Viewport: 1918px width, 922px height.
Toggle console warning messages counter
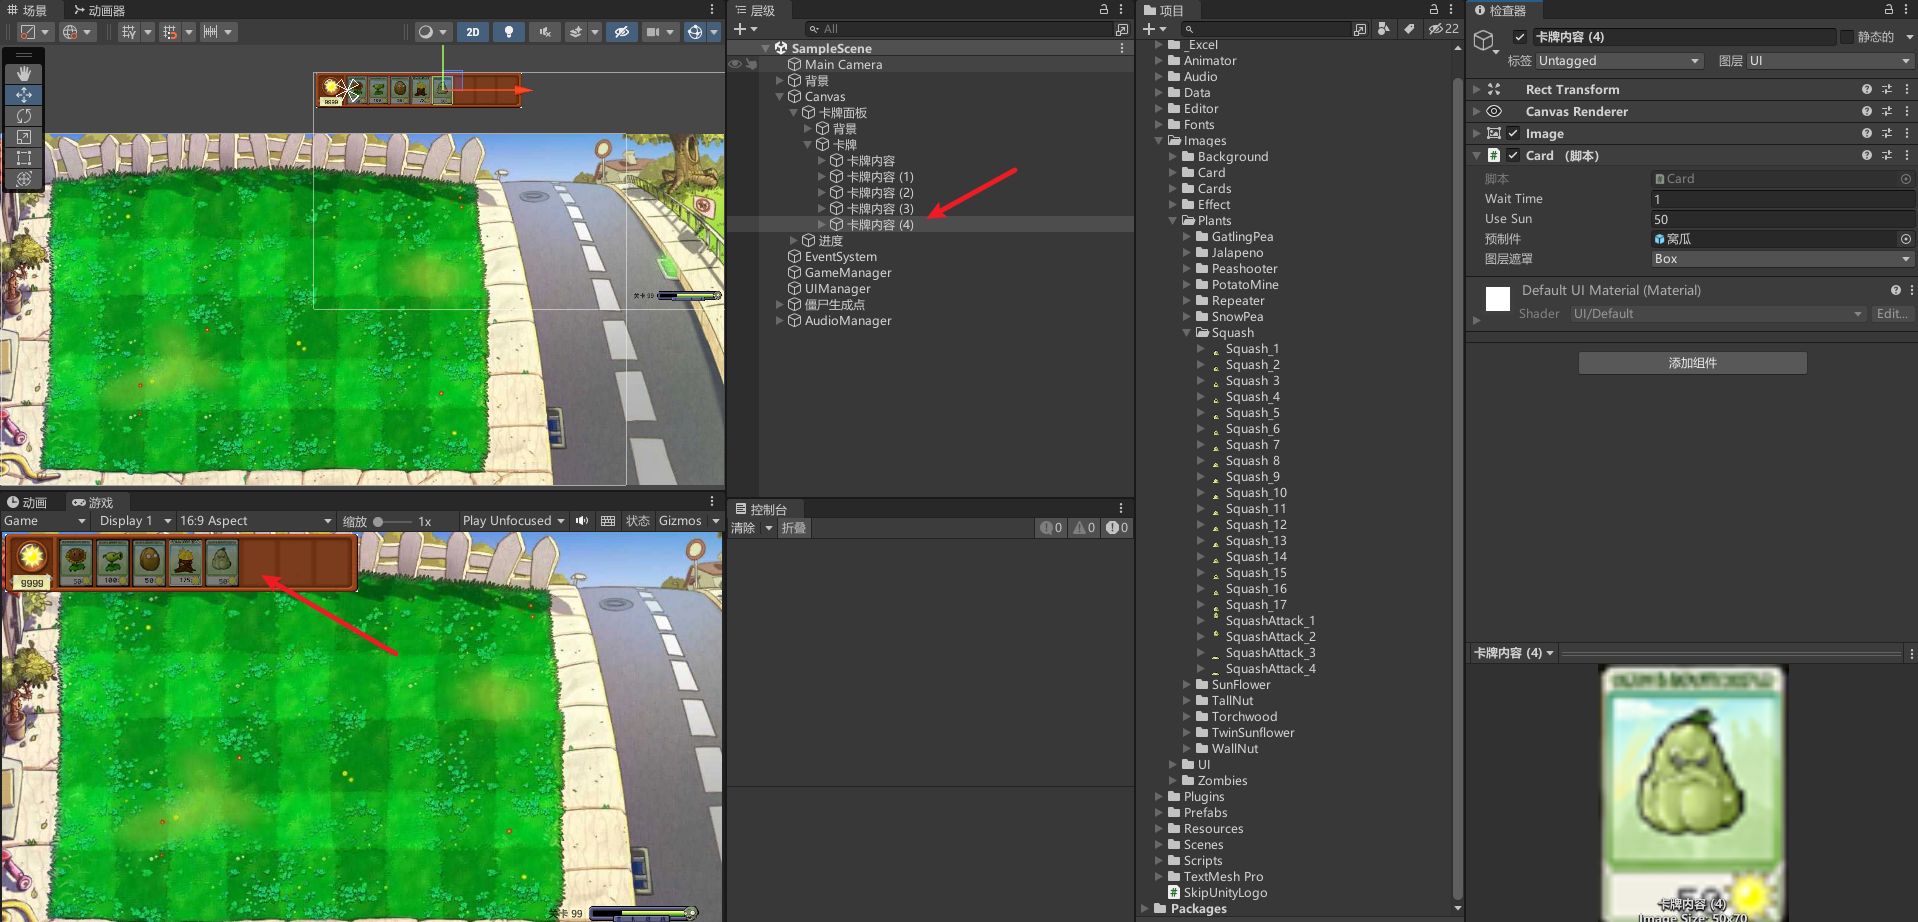click(1084, 528)
